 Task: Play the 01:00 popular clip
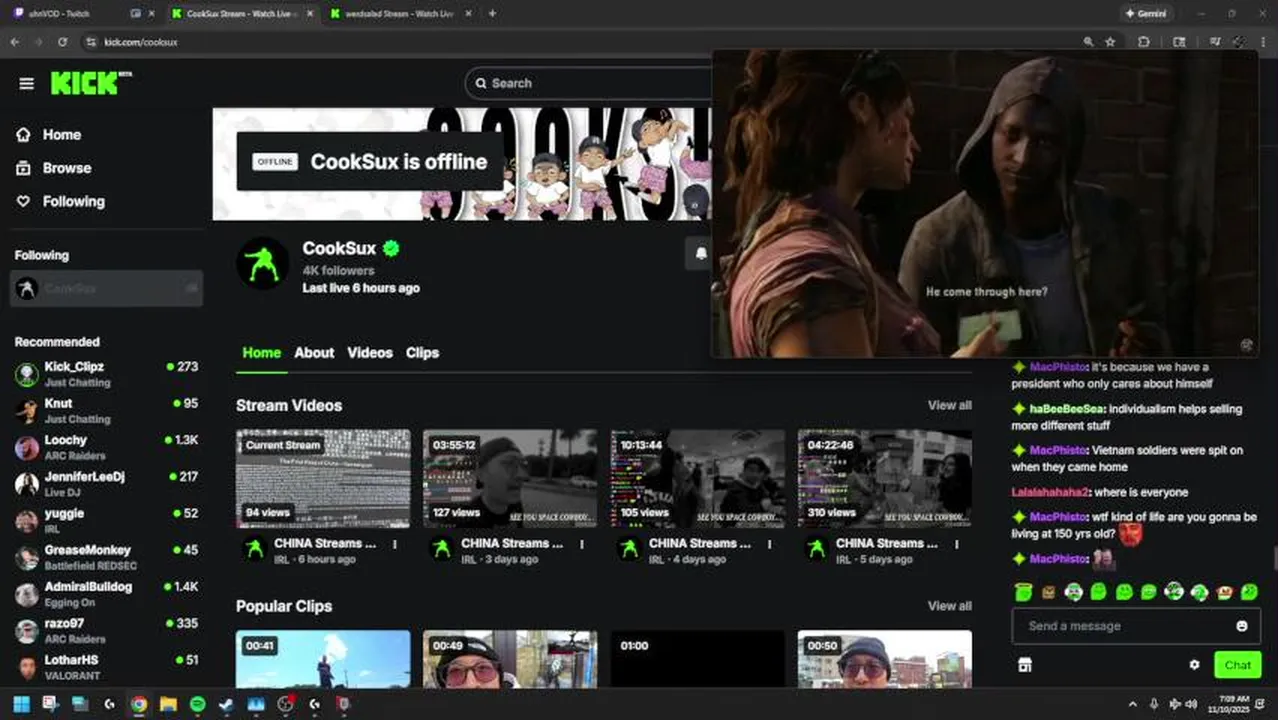tap(698, 658)
